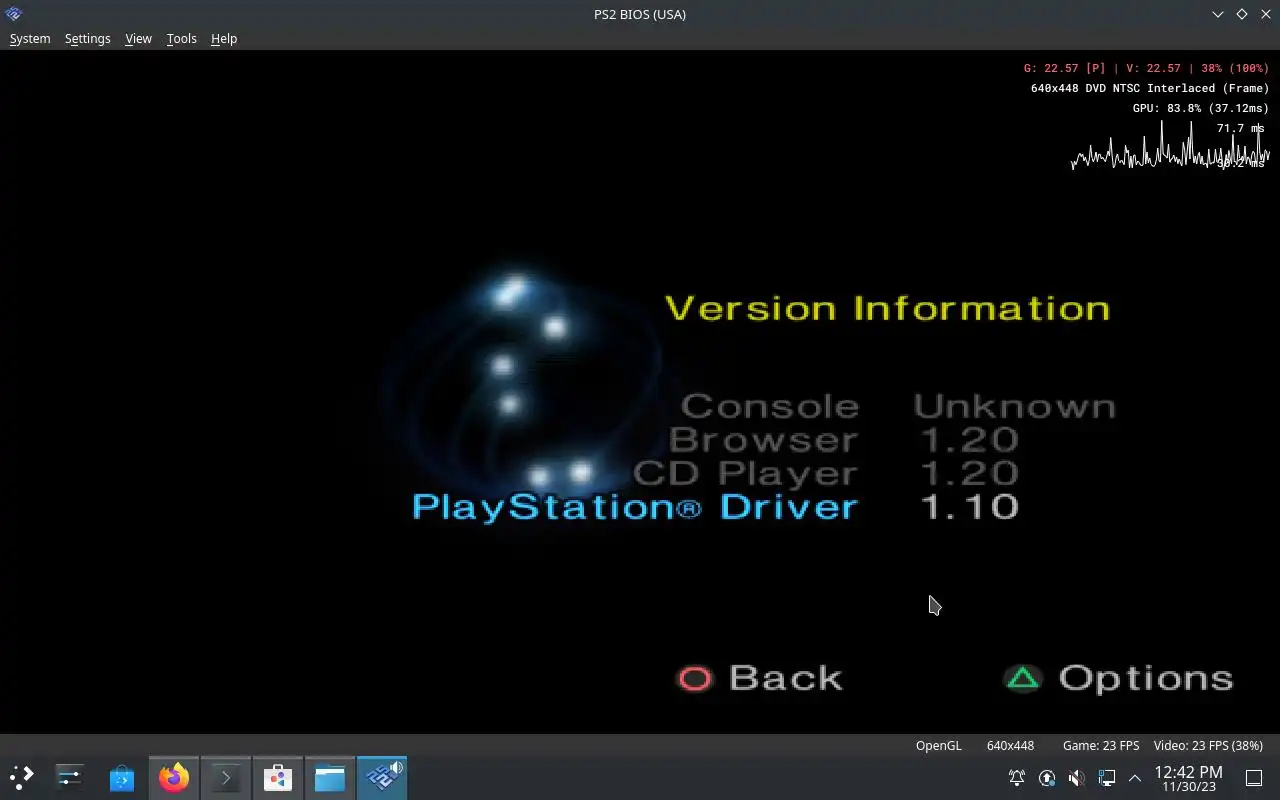The width and height of the screenshot is (1280, 800).
Task: Click the Game: 23 FPS status entry
Action: pos(1101,745)
